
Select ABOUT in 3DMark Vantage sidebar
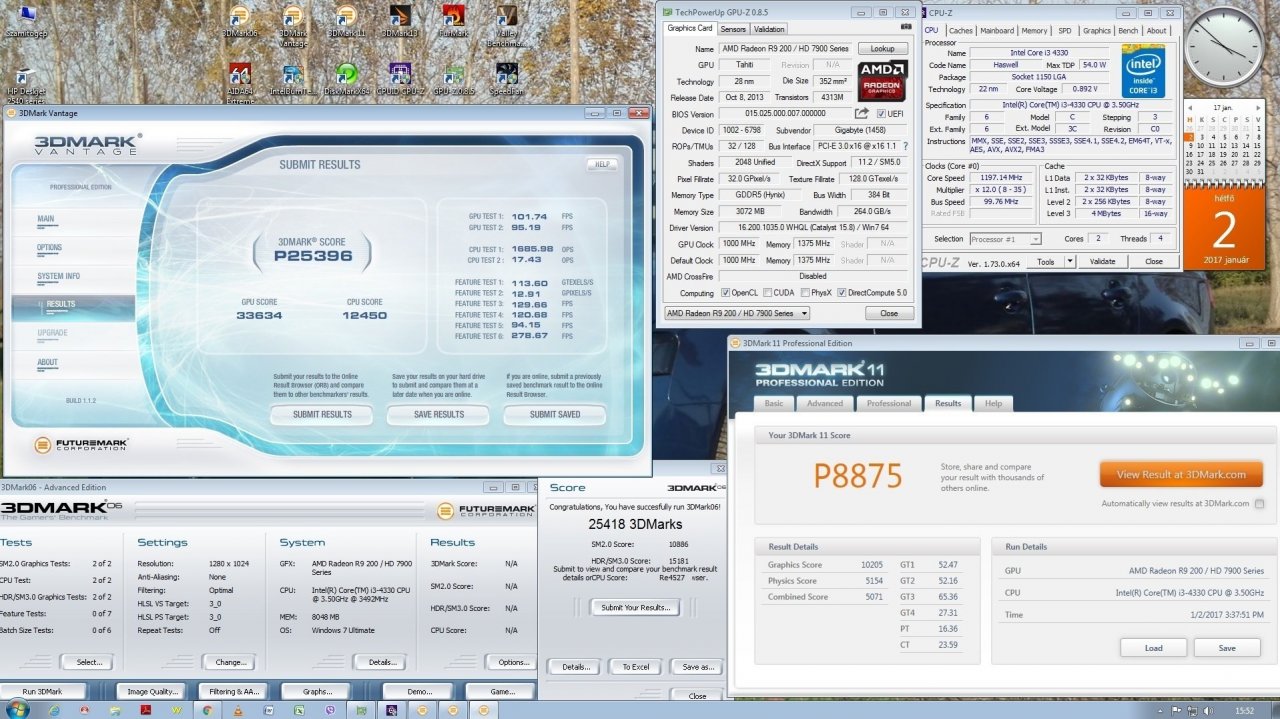[x=48, y=362]
